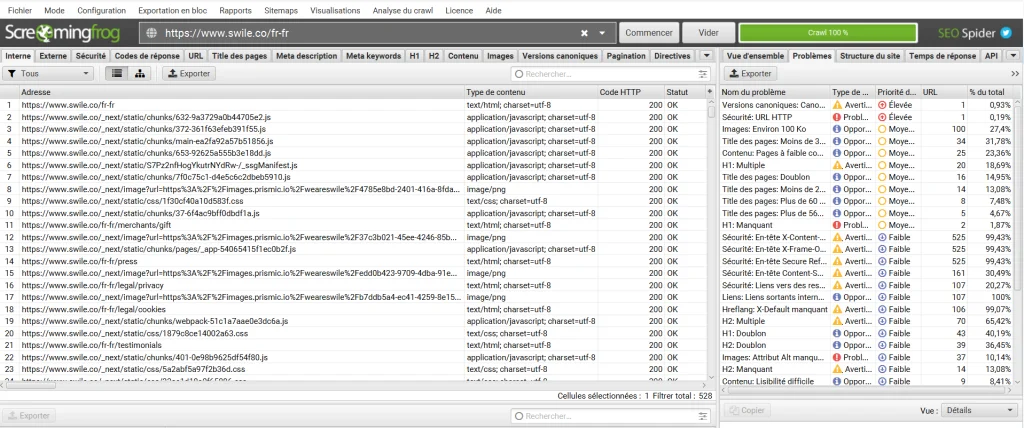Click Exporter in the Problèmes panel
This screenshot has width=1024, height=428.
(x=750, y=74)
